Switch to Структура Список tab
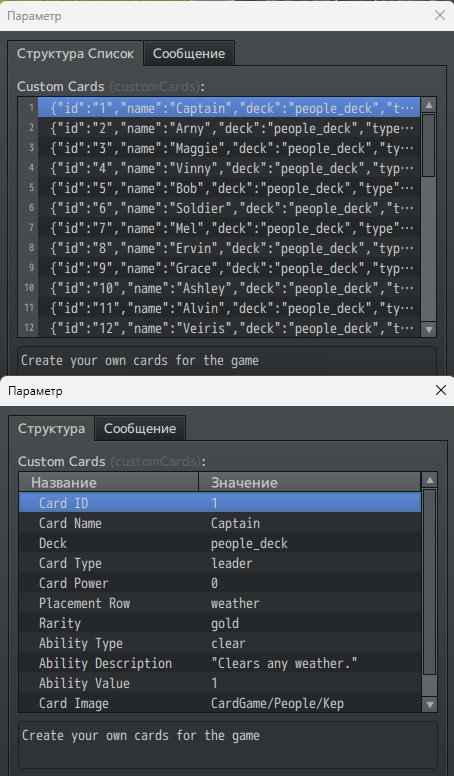Viewport: 454px width, 776px height. 75,53
